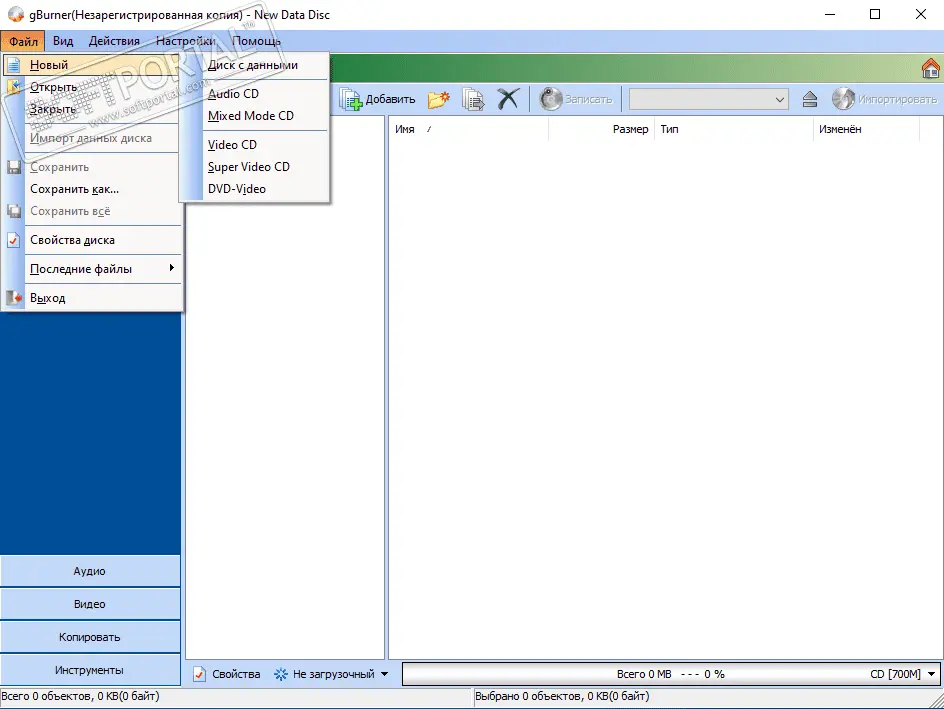944x709 pixels.
Task: Open the burner drive selection combo box
Action: pyautogui.click(x=709, y=99)
